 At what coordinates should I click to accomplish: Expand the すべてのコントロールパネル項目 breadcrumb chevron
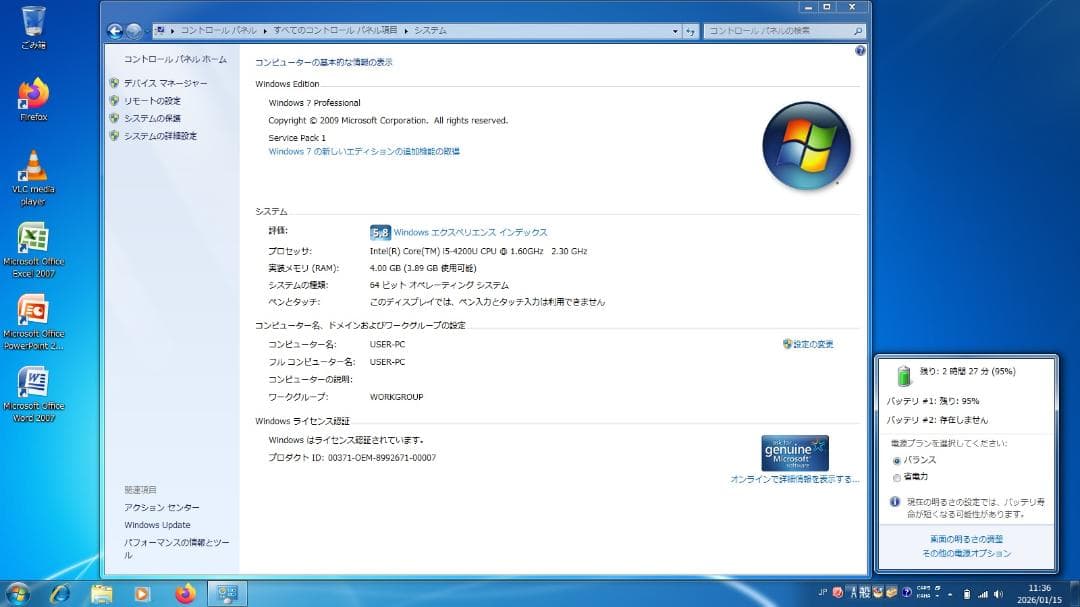(404, 30)
